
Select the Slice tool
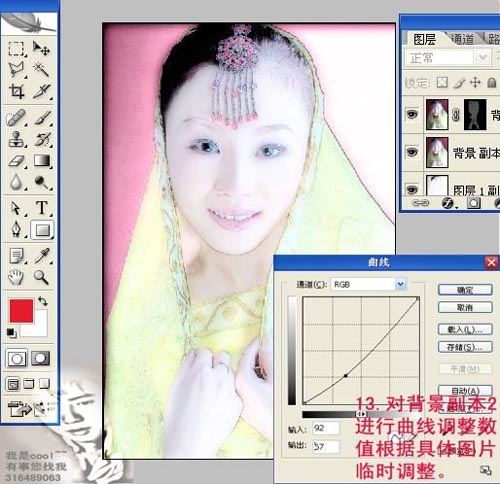(x=42, y=91)
